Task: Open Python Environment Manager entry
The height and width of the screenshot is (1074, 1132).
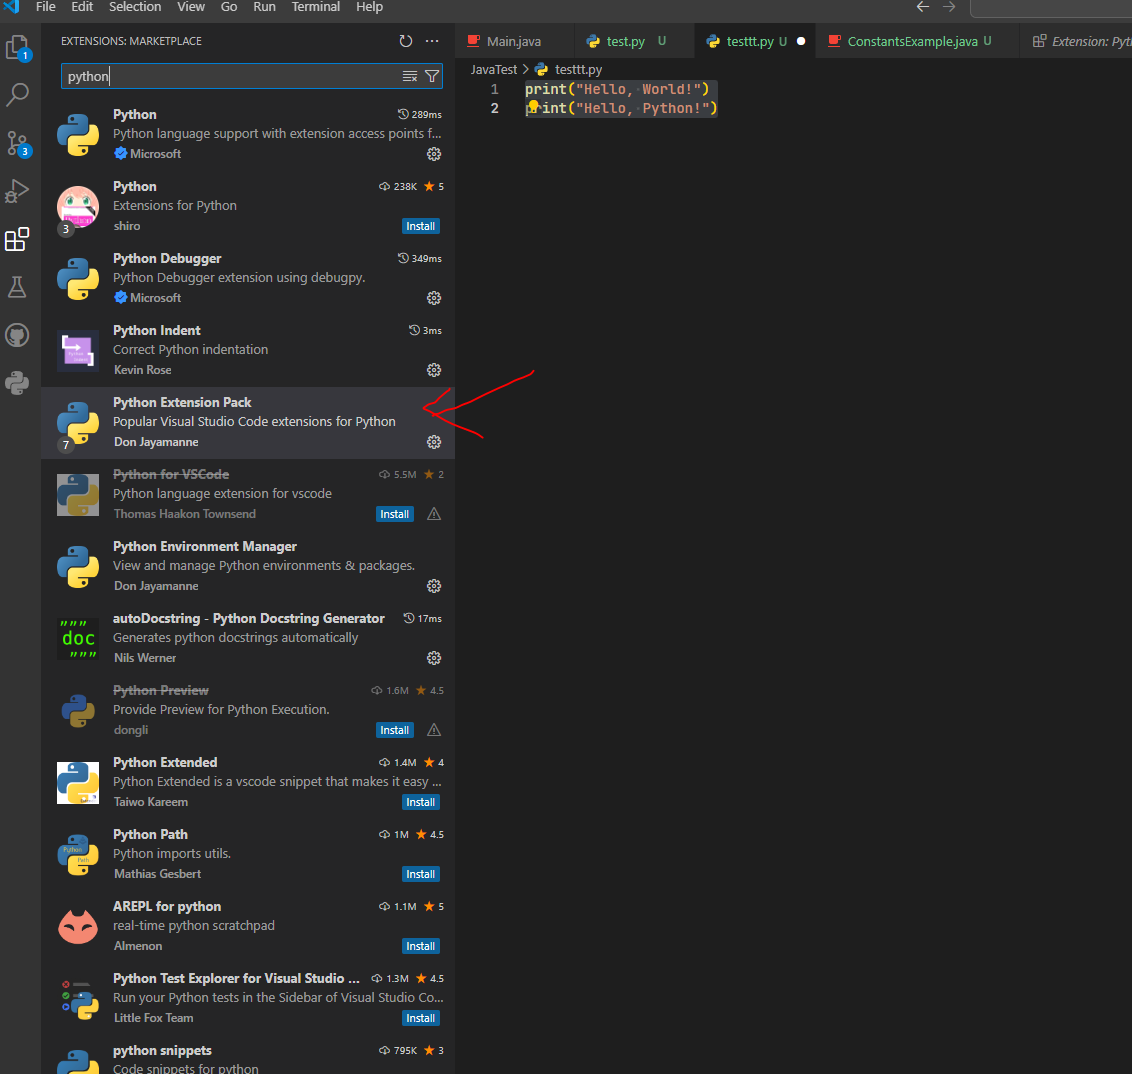Action: tap(248, 567)
